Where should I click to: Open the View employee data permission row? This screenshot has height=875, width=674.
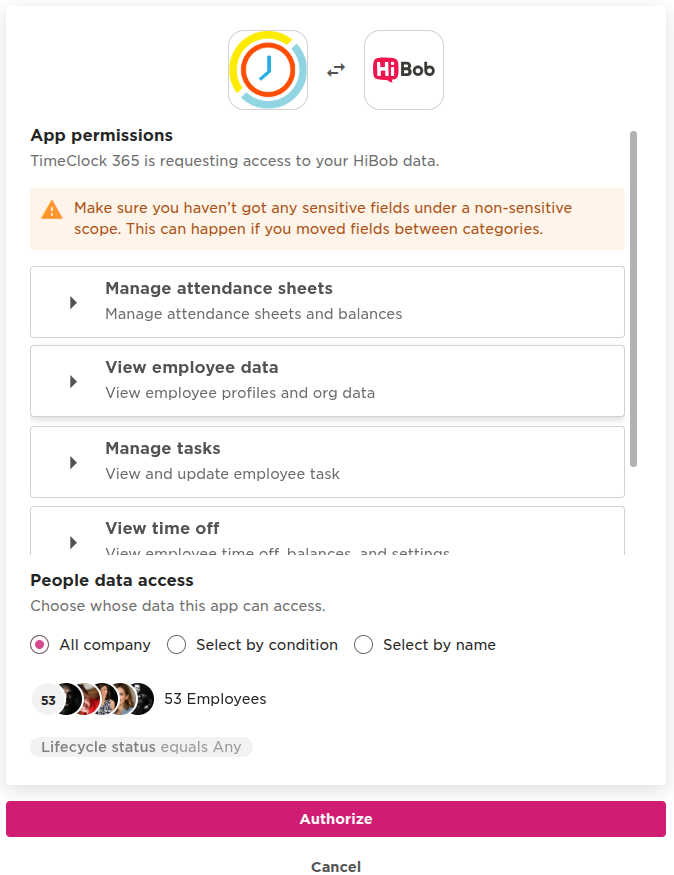tap(327, 380)
